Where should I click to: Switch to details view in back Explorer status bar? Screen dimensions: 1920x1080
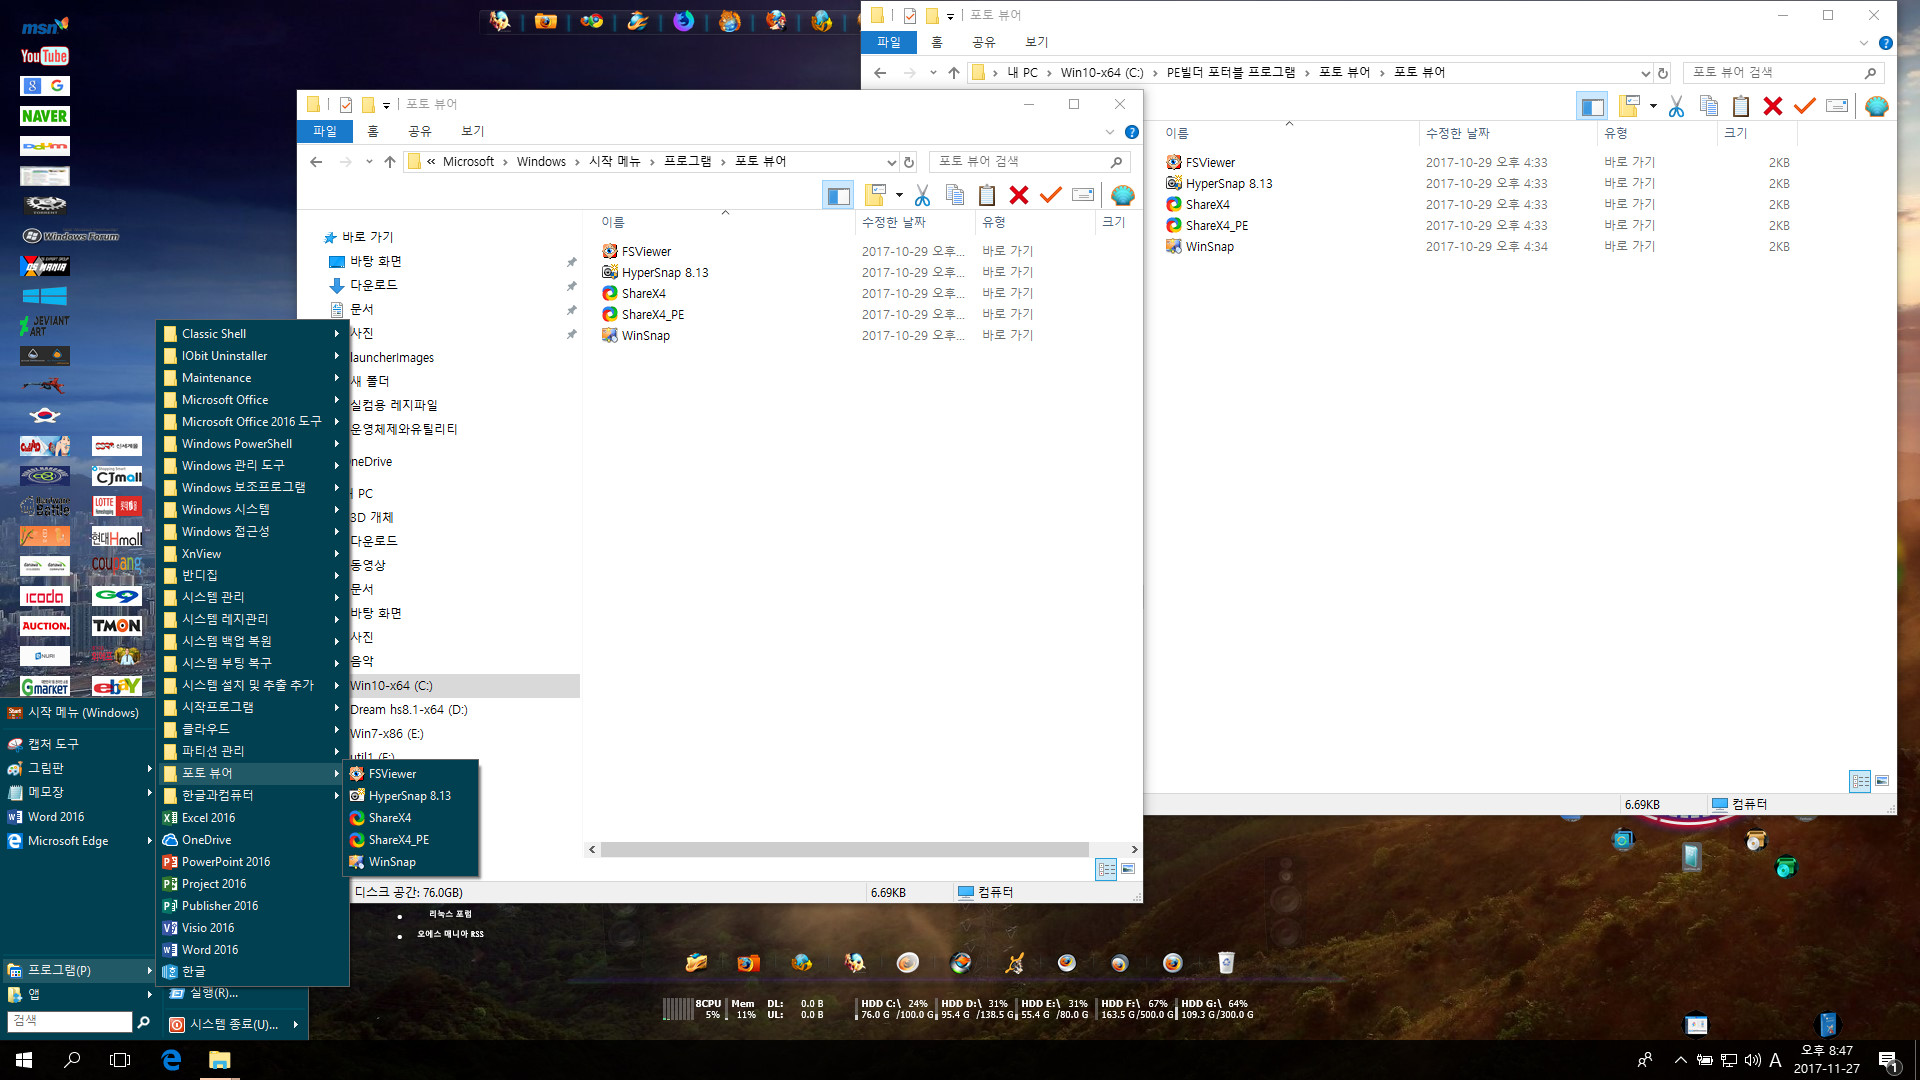pyautogui.click(x=1860, y=781)
